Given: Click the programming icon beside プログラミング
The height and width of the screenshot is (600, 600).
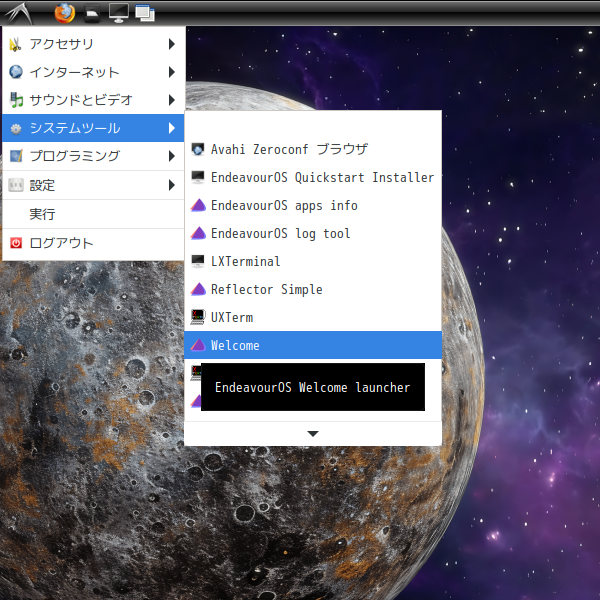Looking at the screenshot, I should tap(16, 156).
